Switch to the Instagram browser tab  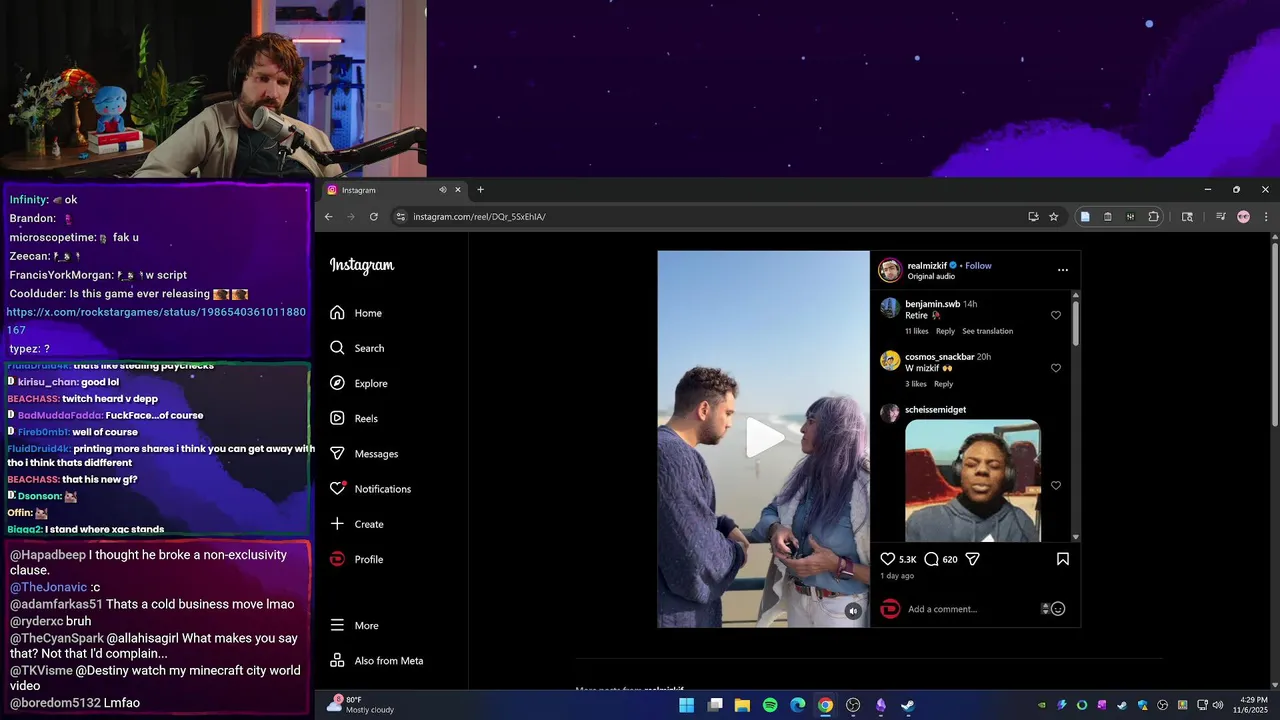(394, 190)
